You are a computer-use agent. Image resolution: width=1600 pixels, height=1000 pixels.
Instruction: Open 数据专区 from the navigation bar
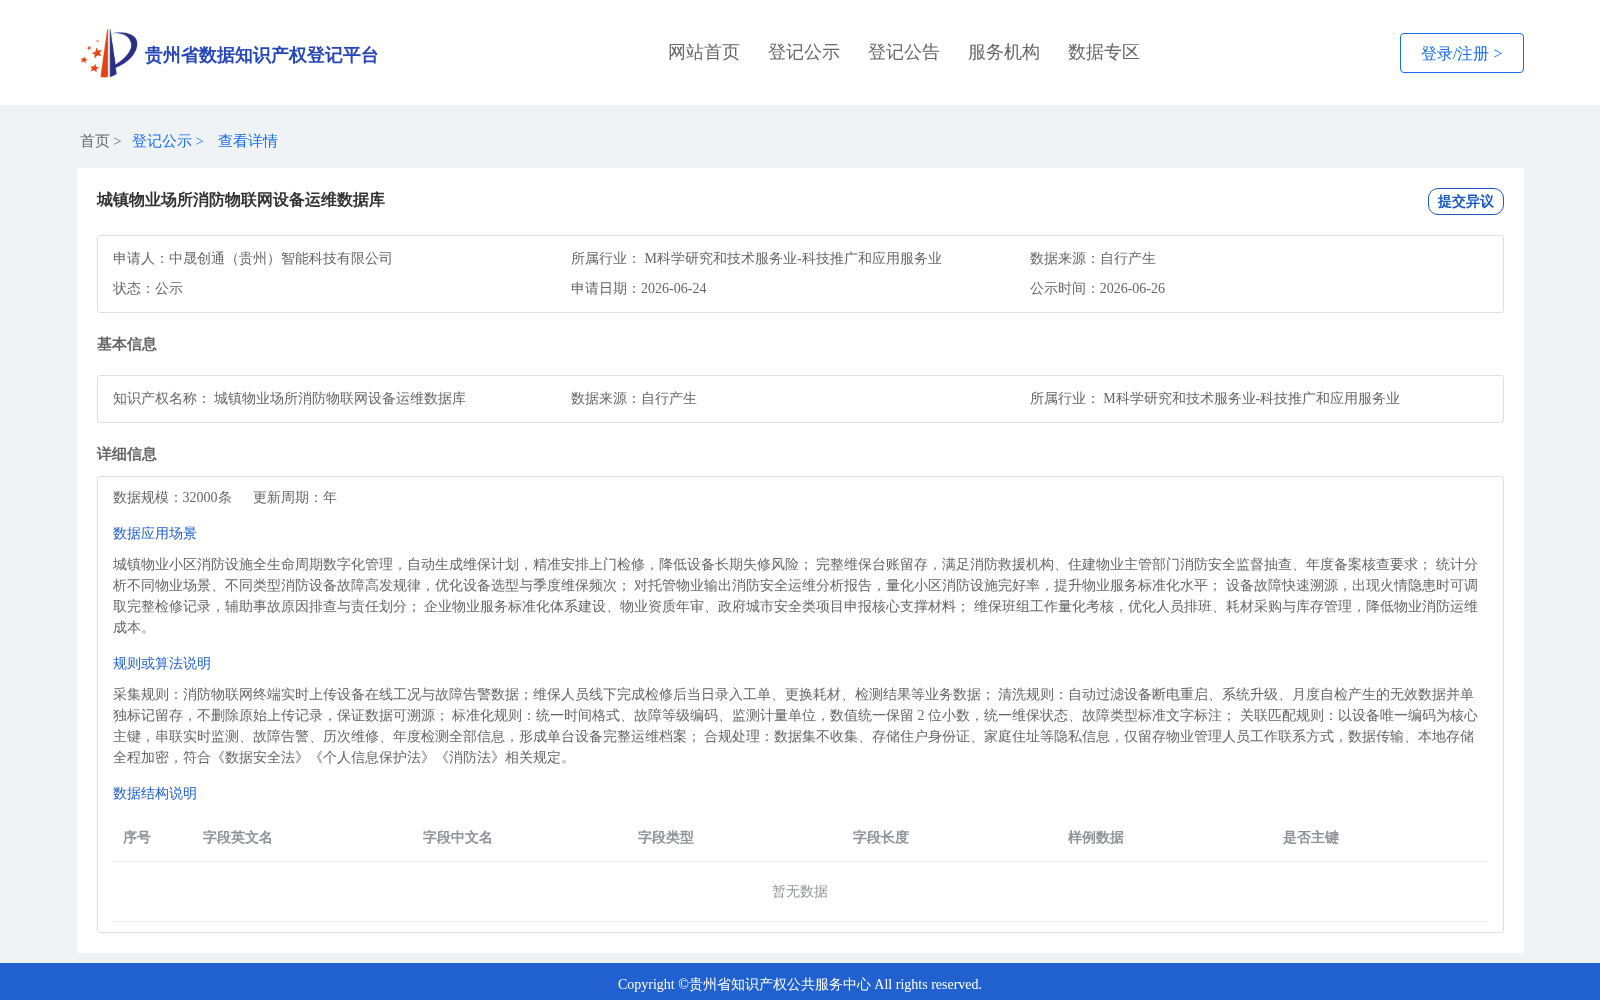point(1104,52)
